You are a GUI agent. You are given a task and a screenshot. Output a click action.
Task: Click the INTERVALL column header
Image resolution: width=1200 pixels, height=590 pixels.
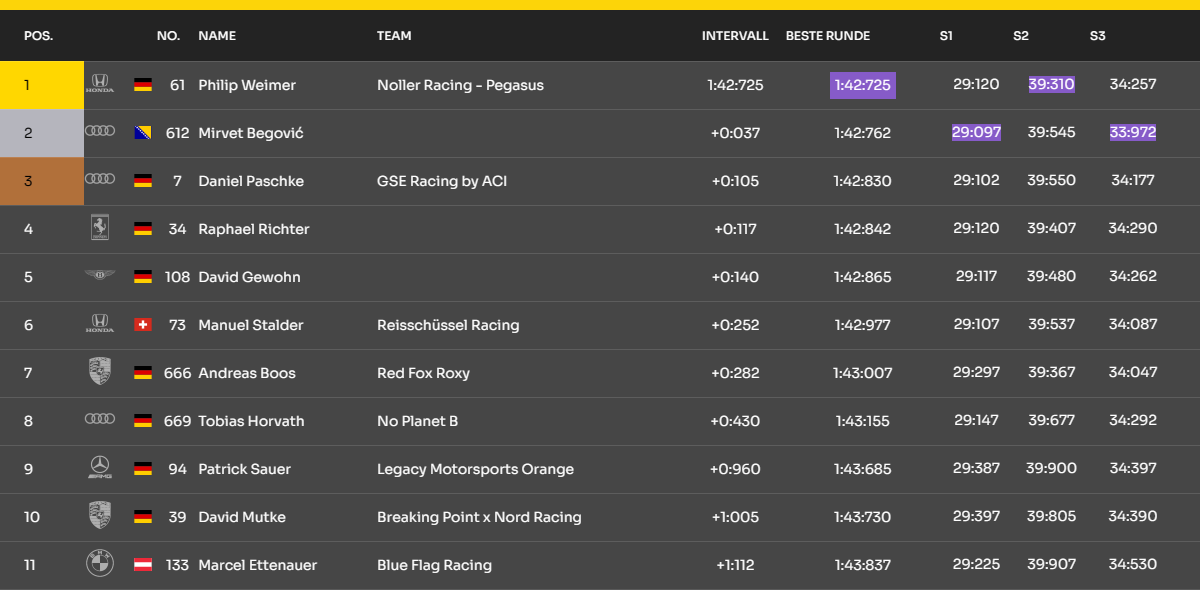(735, 36)
